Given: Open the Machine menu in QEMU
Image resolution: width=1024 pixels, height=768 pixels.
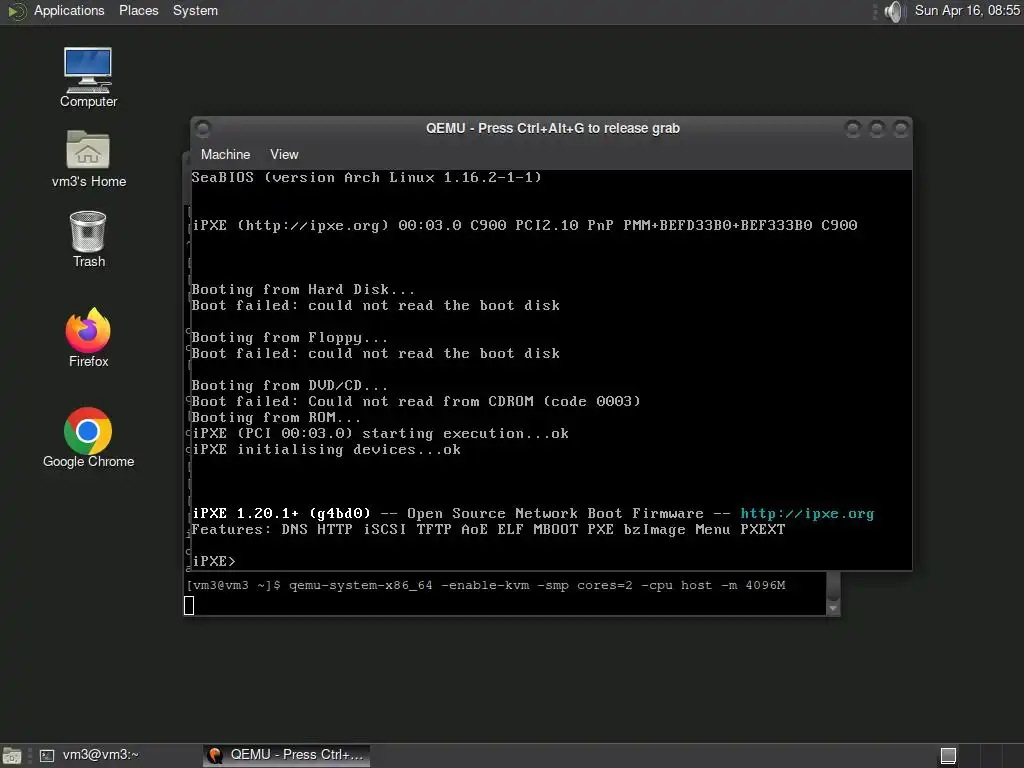Looking at the screenshot, I should (225, 155).
